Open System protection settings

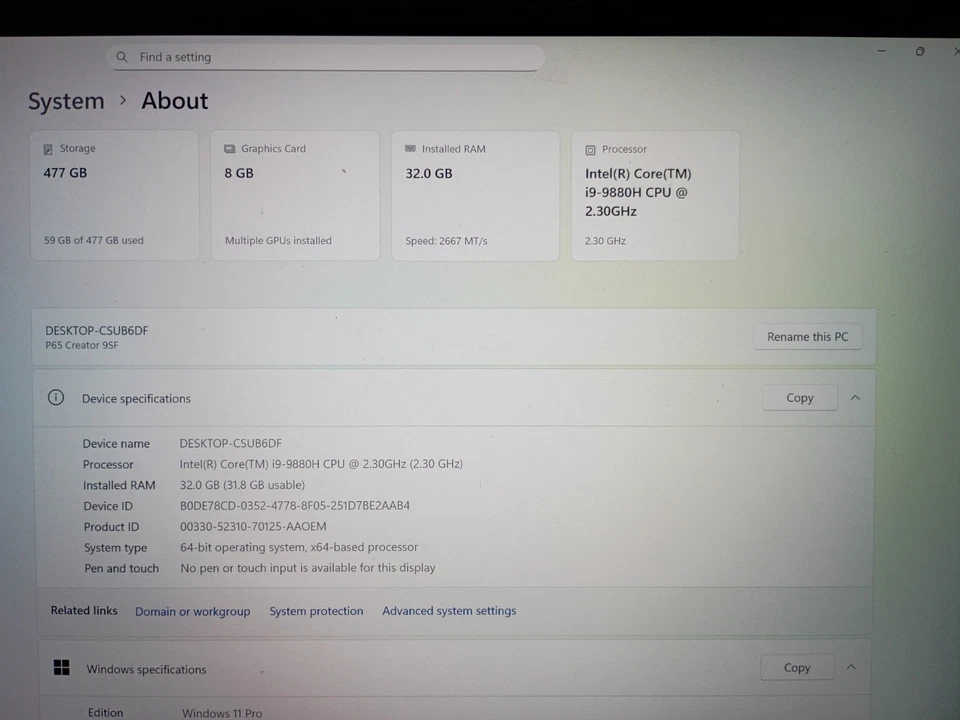pos(316,610)
